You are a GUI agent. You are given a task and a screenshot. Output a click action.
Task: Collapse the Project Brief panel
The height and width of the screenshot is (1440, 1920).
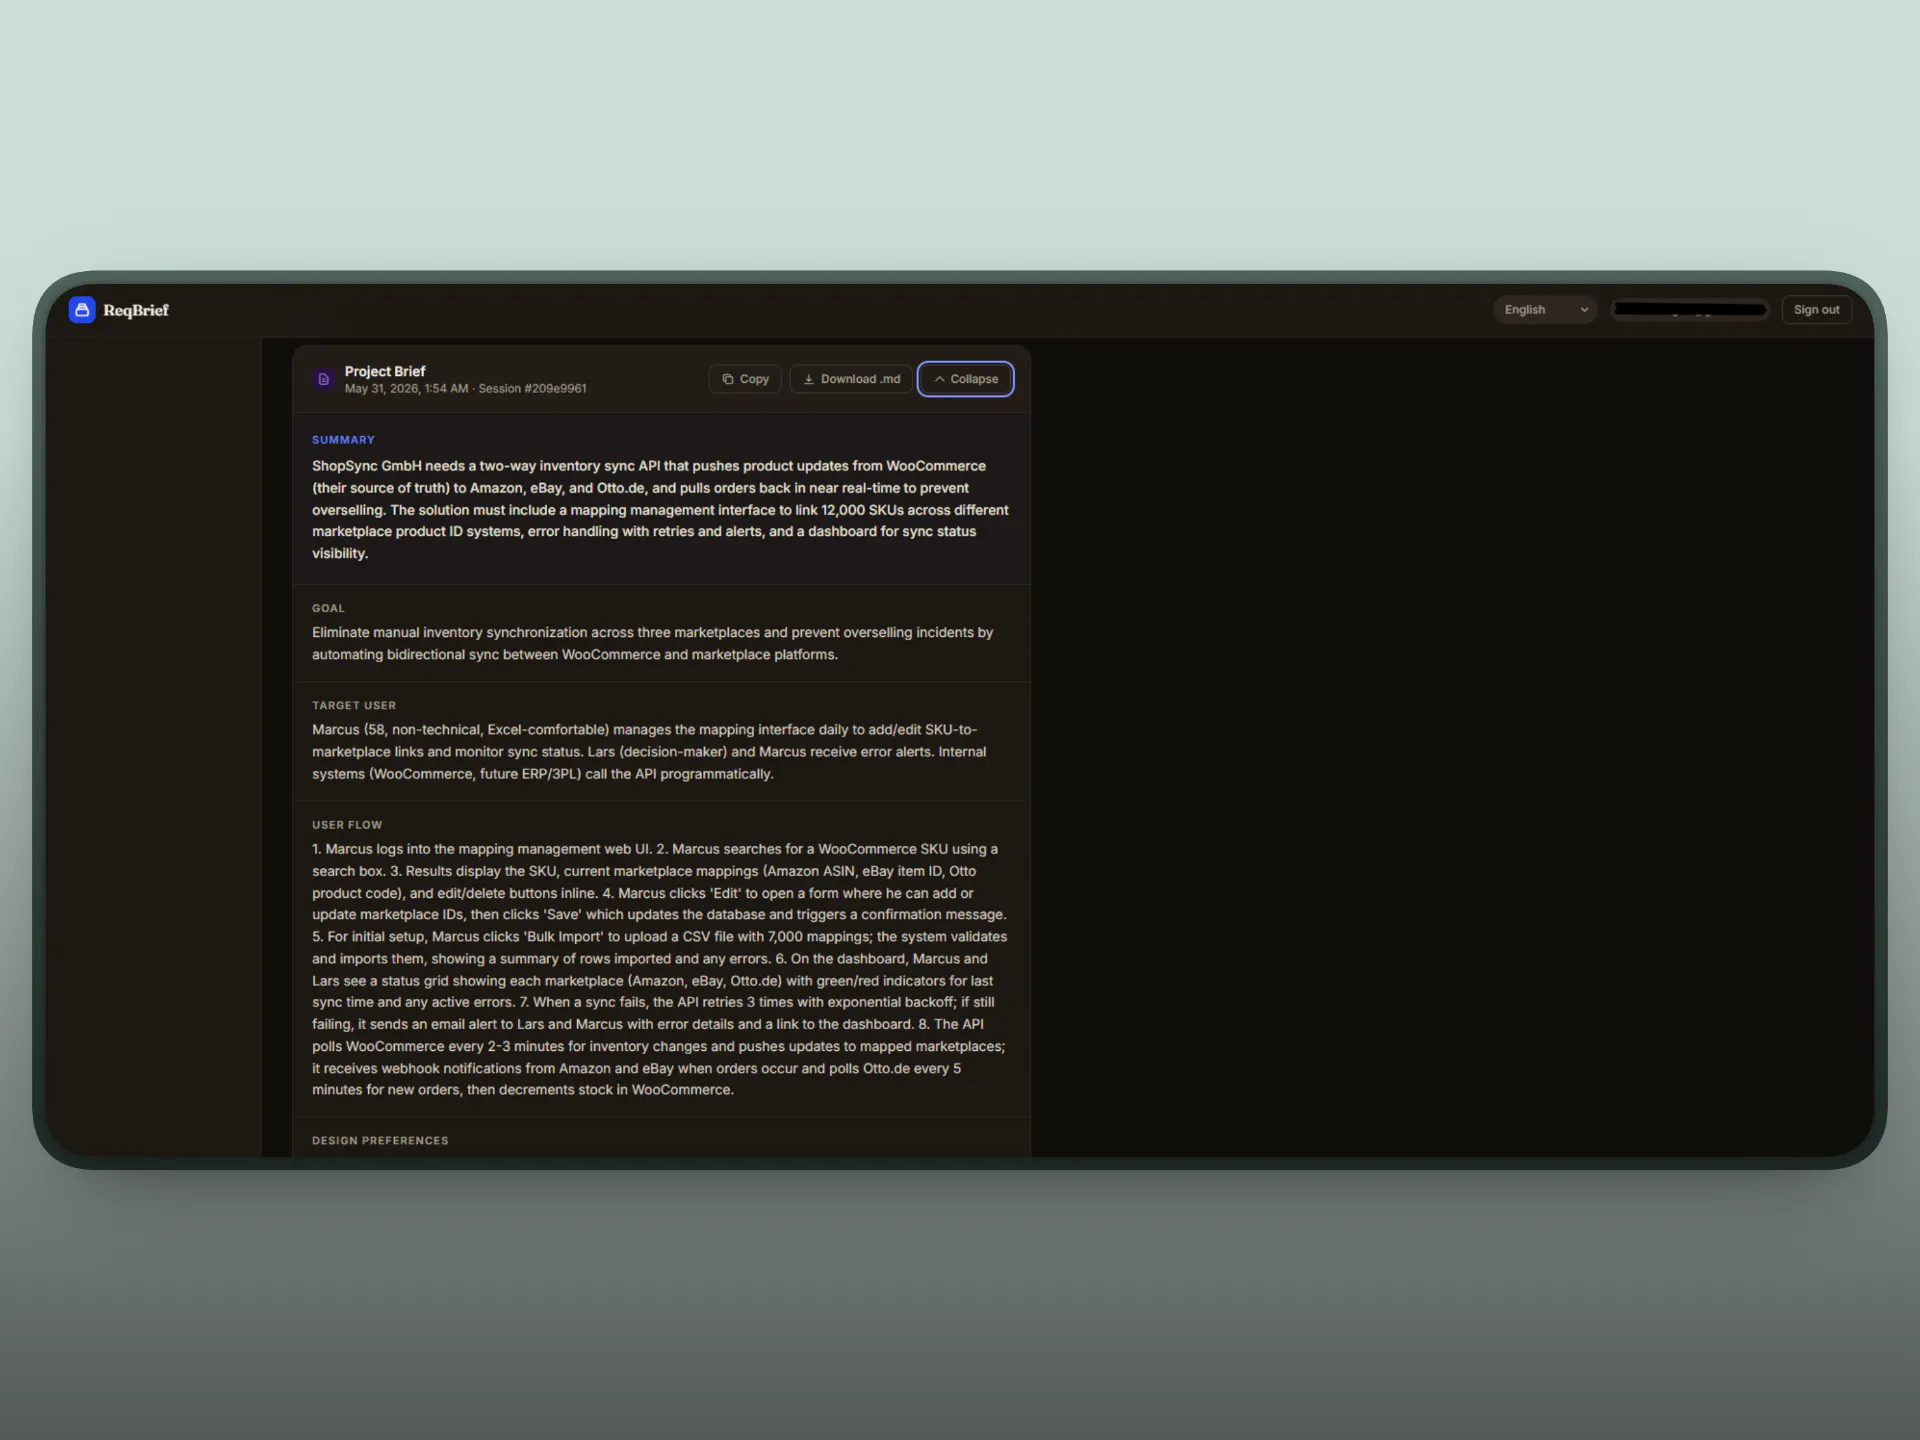pos(966,380)
